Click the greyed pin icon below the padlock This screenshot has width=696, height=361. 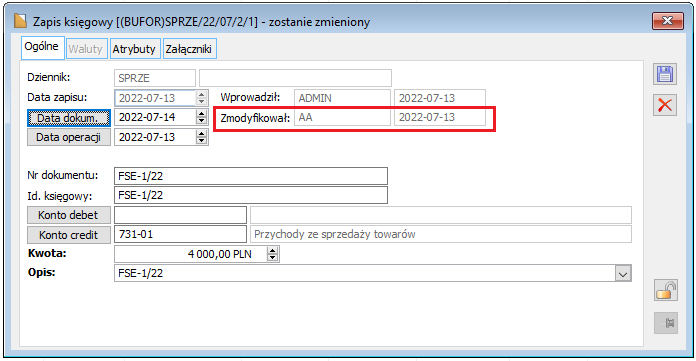coord(665,323)
